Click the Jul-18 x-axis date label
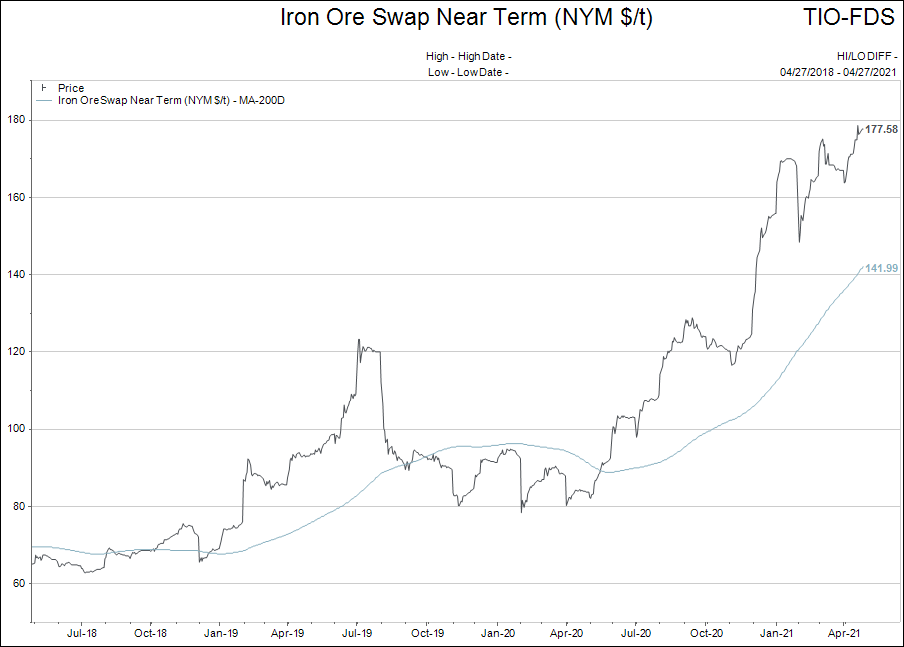Screen dimensions: 904x647 click(x=81, y=633)
